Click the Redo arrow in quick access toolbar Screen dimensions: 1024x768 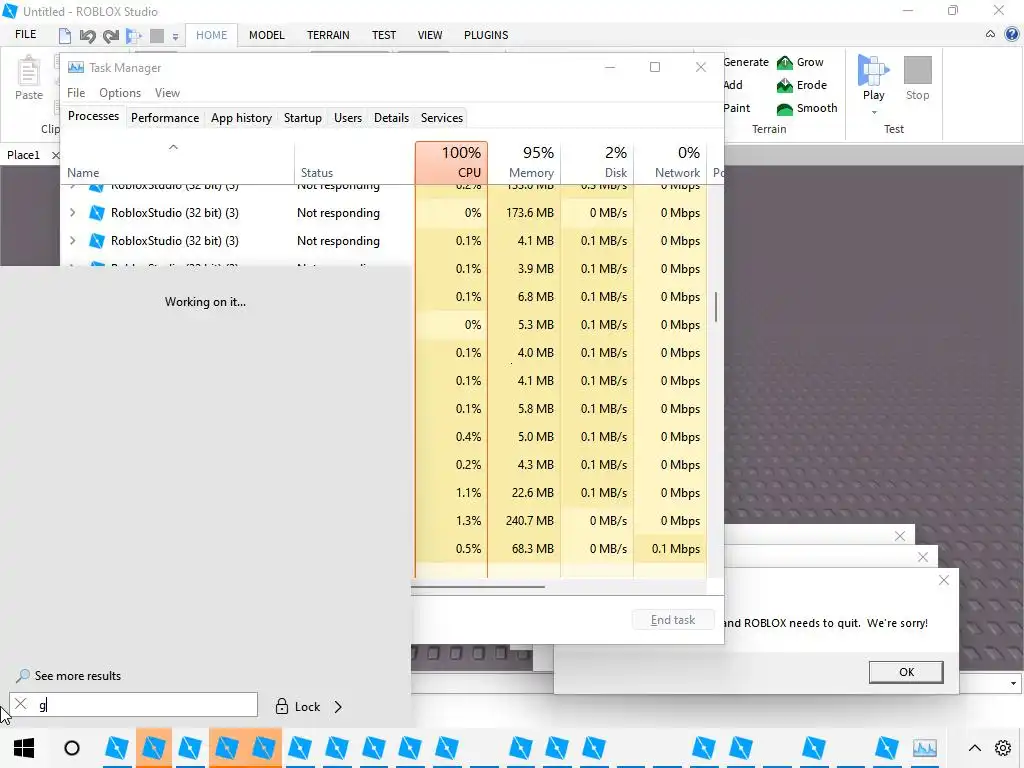pyautogui.click(x=111, y=35)
